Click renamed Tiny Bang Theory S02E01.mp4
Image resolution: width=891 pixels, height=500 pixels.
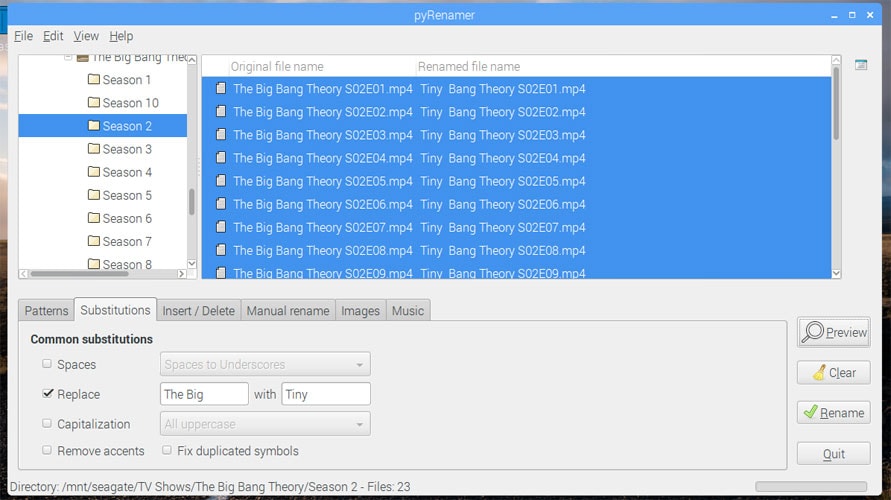[503, 89]
